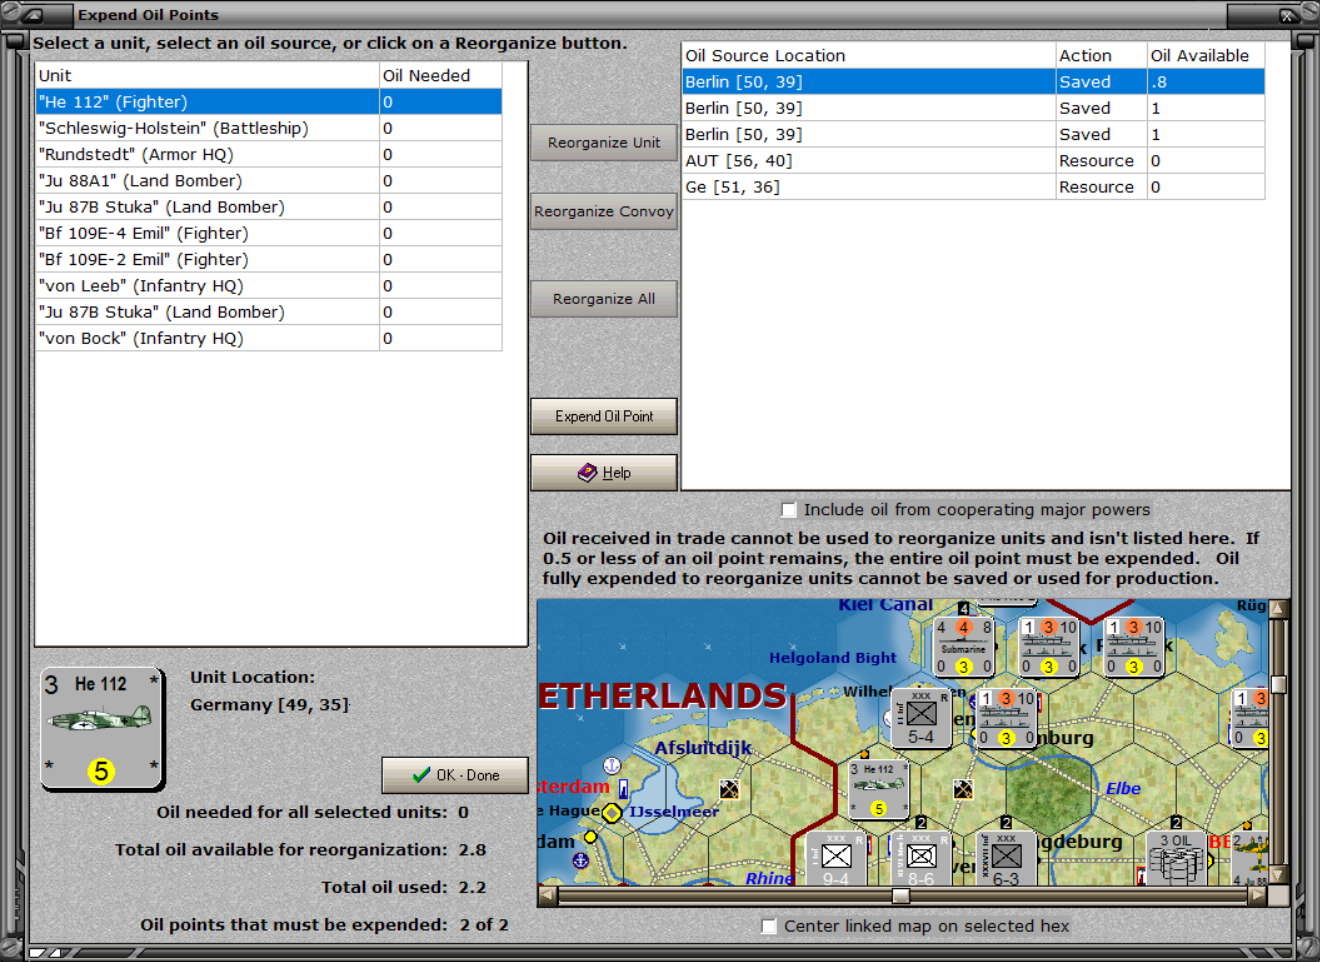Click the anchor port icon above Amsterdam
The image size is (1320, 962).
(x=612, y=765)
